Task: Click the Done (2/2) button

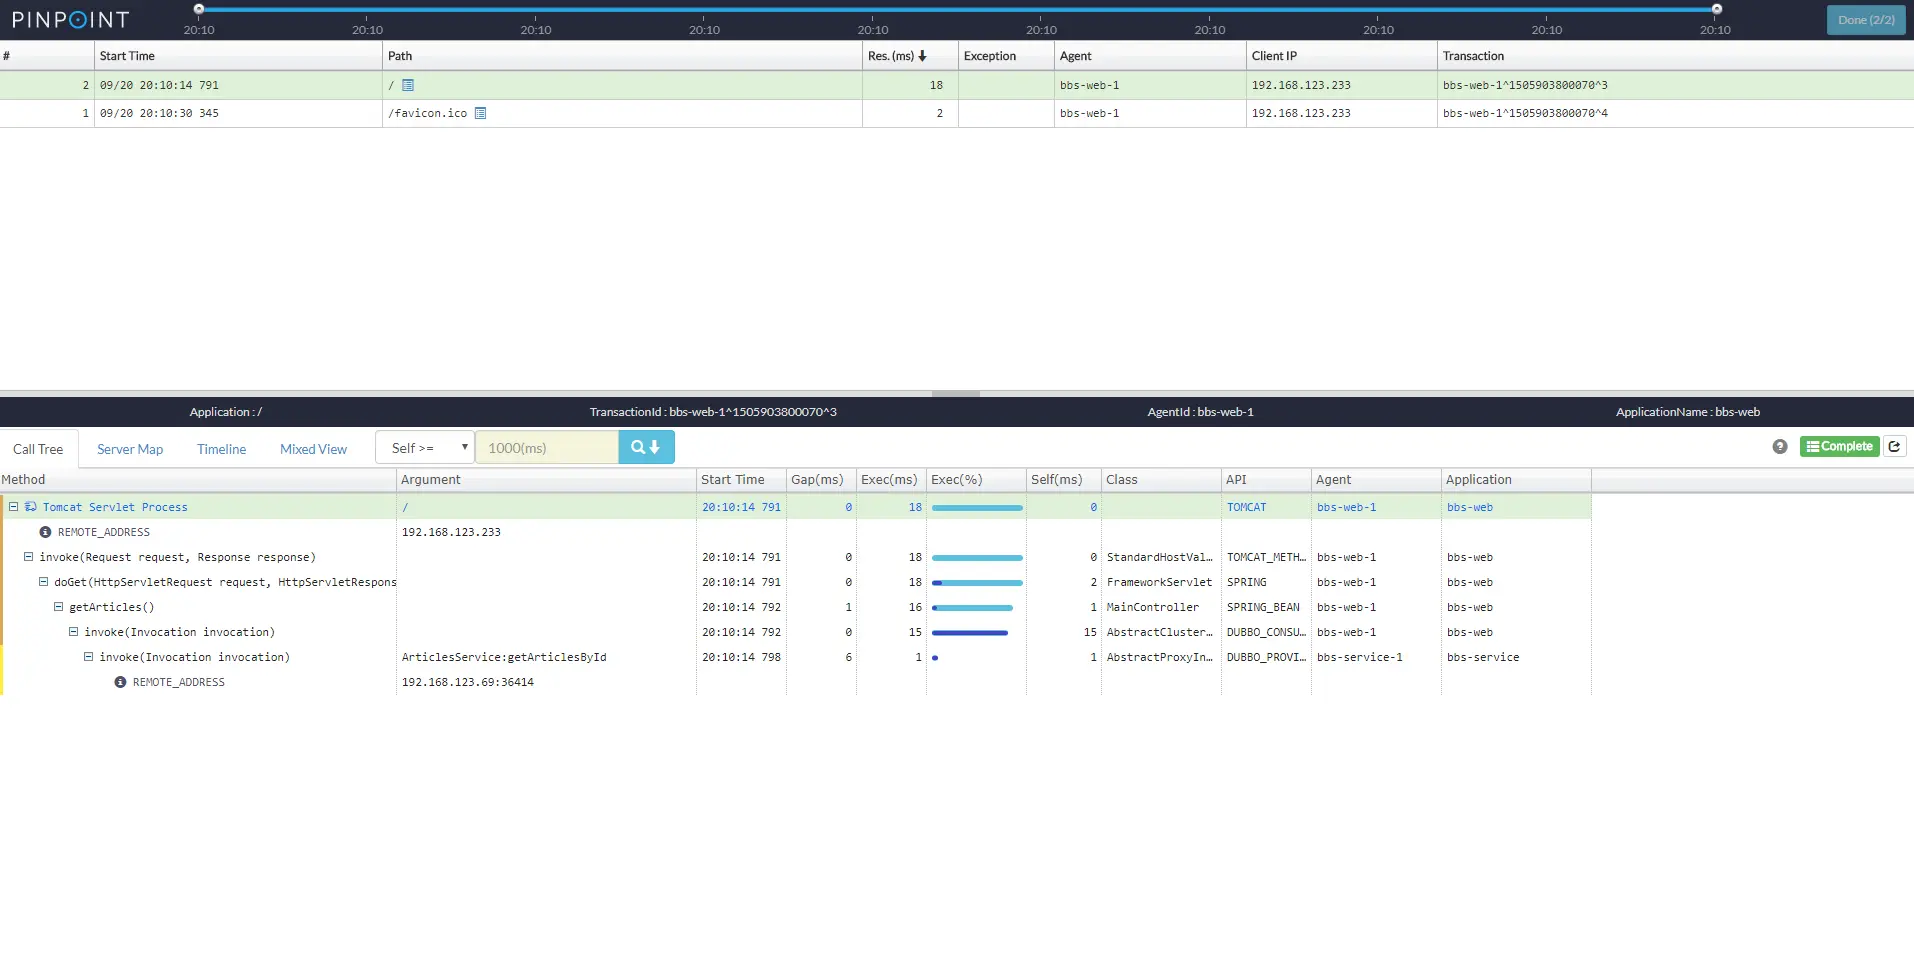Action: 1866,20
